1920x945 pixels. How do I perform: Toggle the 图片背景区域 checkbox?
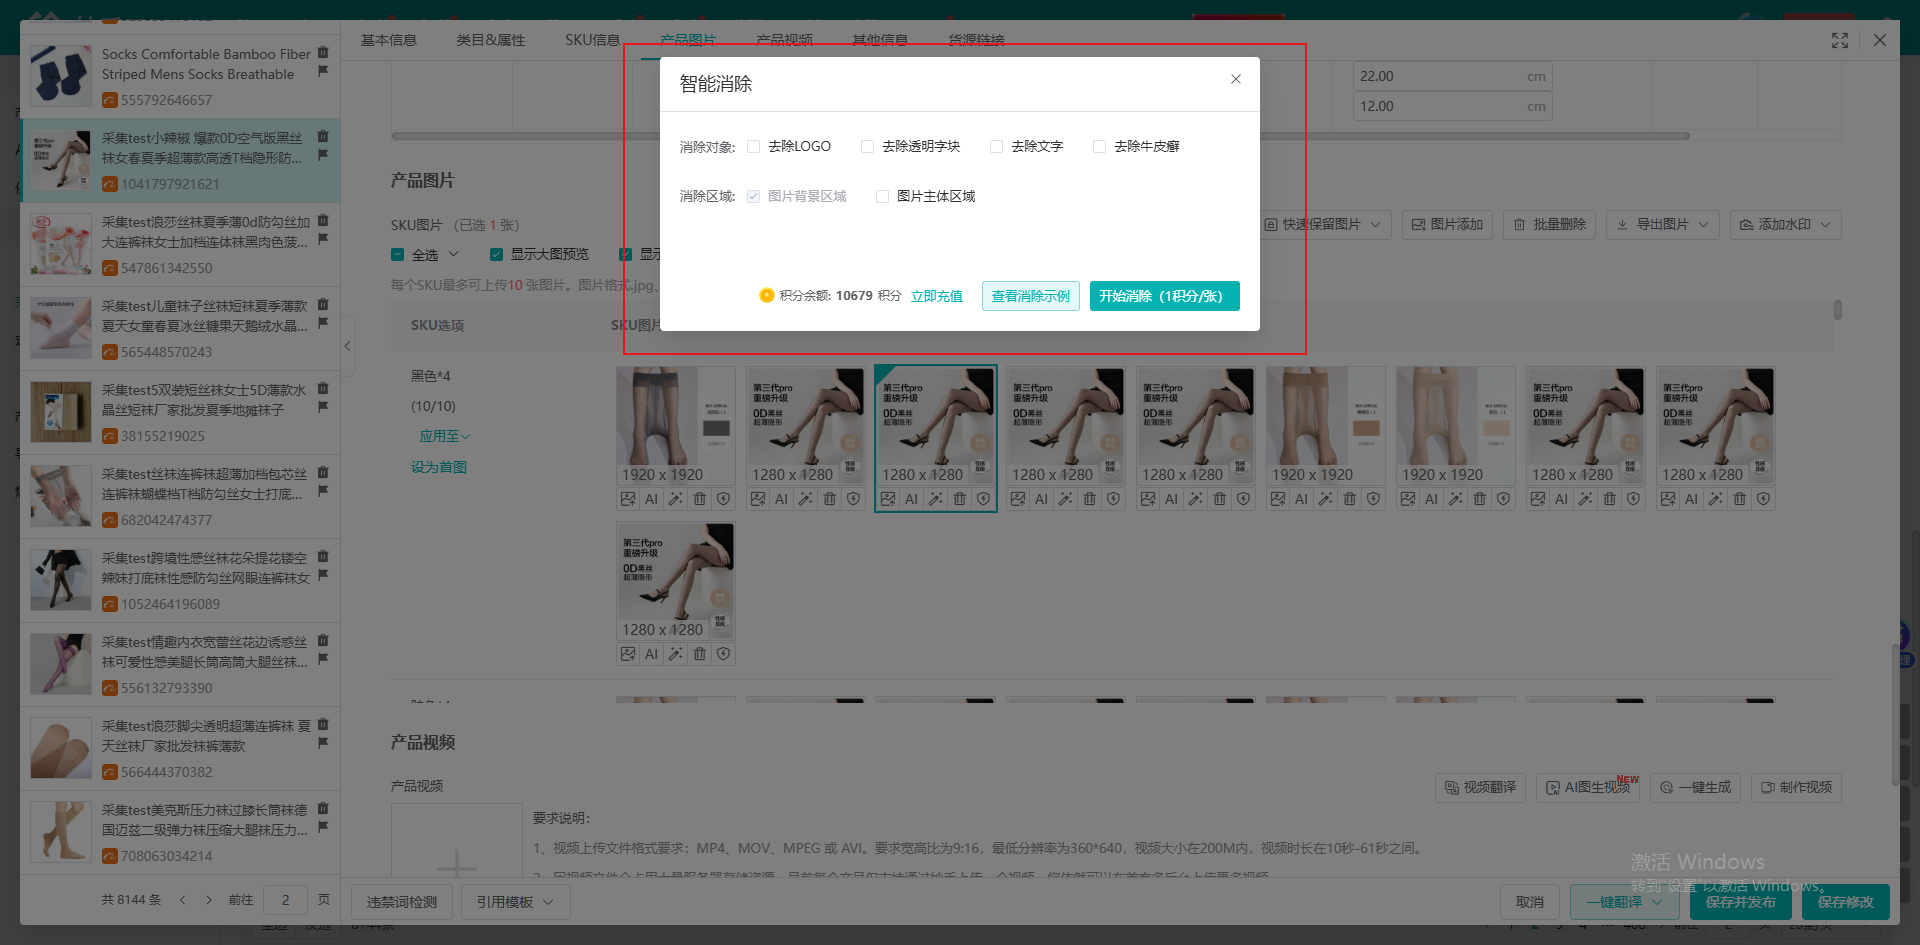pyautogui.click(x=754, y=196)
